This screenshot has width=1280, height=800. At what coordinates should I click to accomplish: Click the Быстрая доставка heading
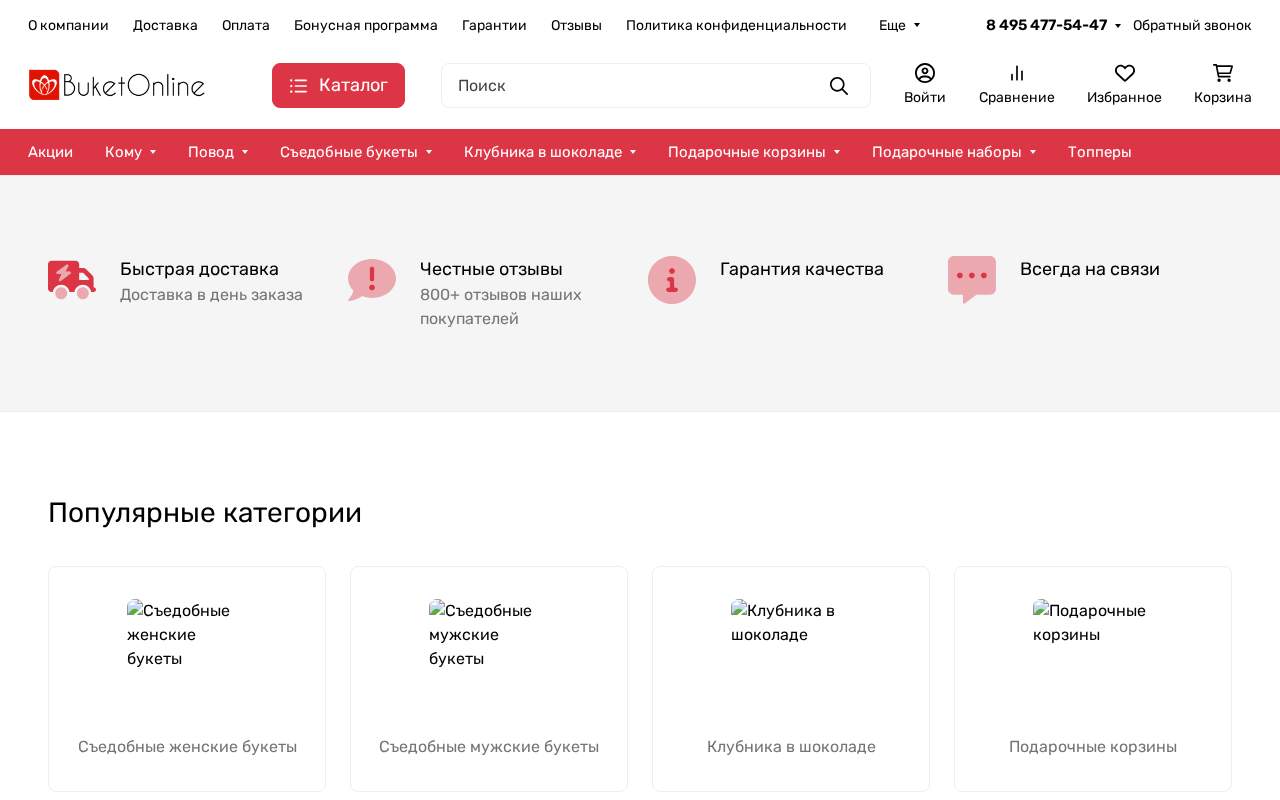click(x=199, y=269)
